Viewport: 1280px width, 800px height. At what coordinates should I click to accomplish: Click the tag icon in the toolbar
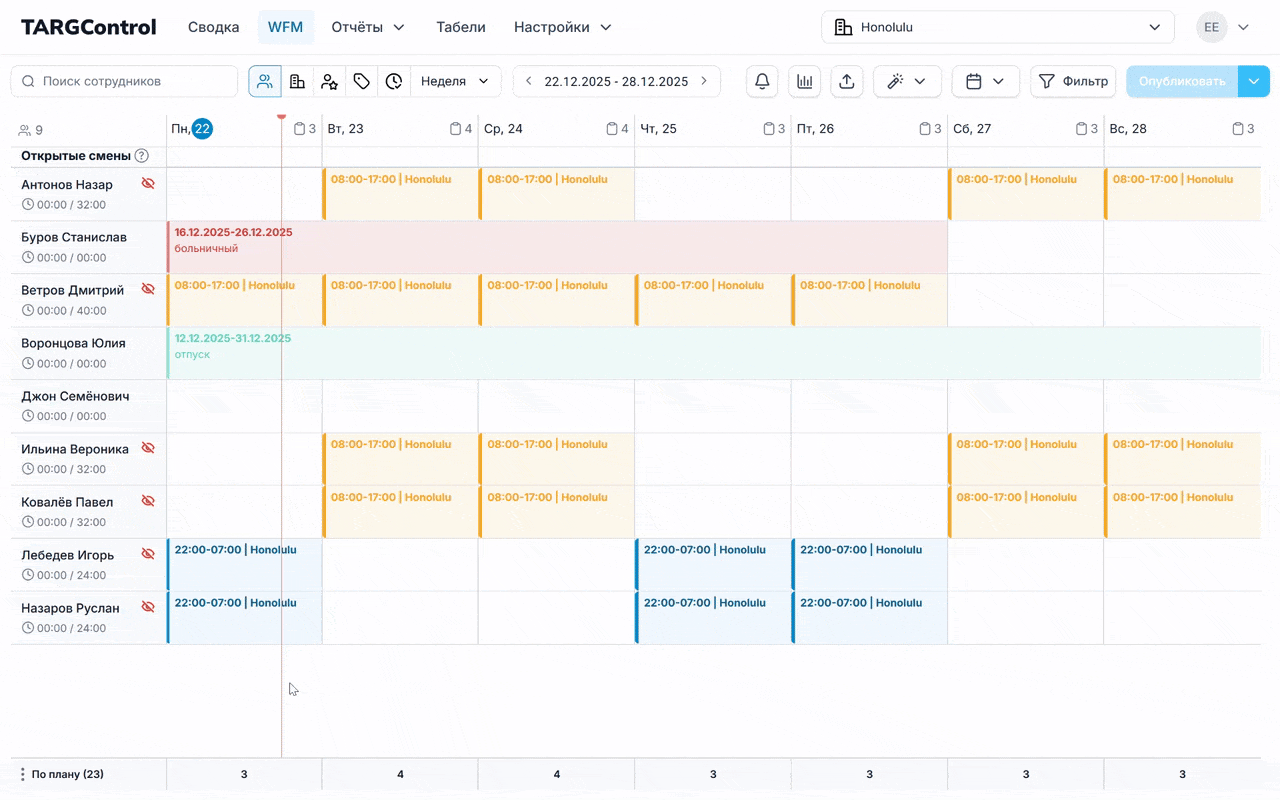(362, 81)
